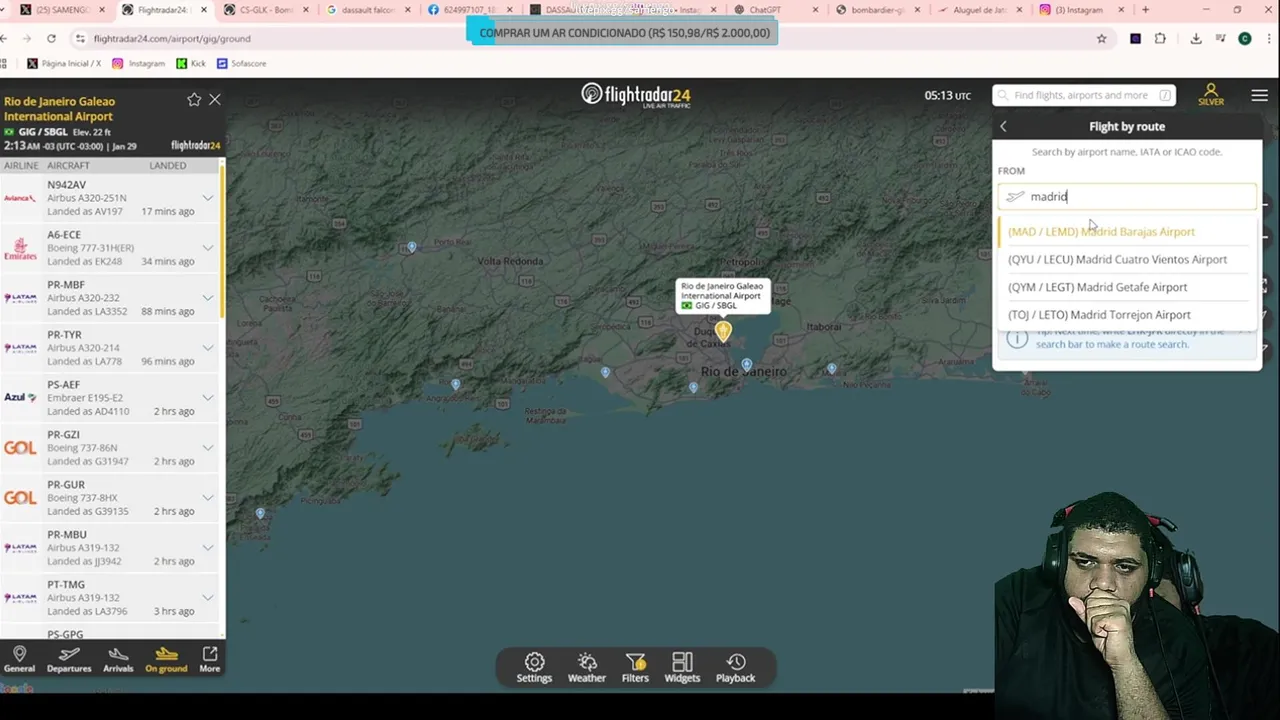This screenshot has height=720, width=1280.
Task: Click the GOL logo for PR-GZI
Action: click(x=20, y=448)
